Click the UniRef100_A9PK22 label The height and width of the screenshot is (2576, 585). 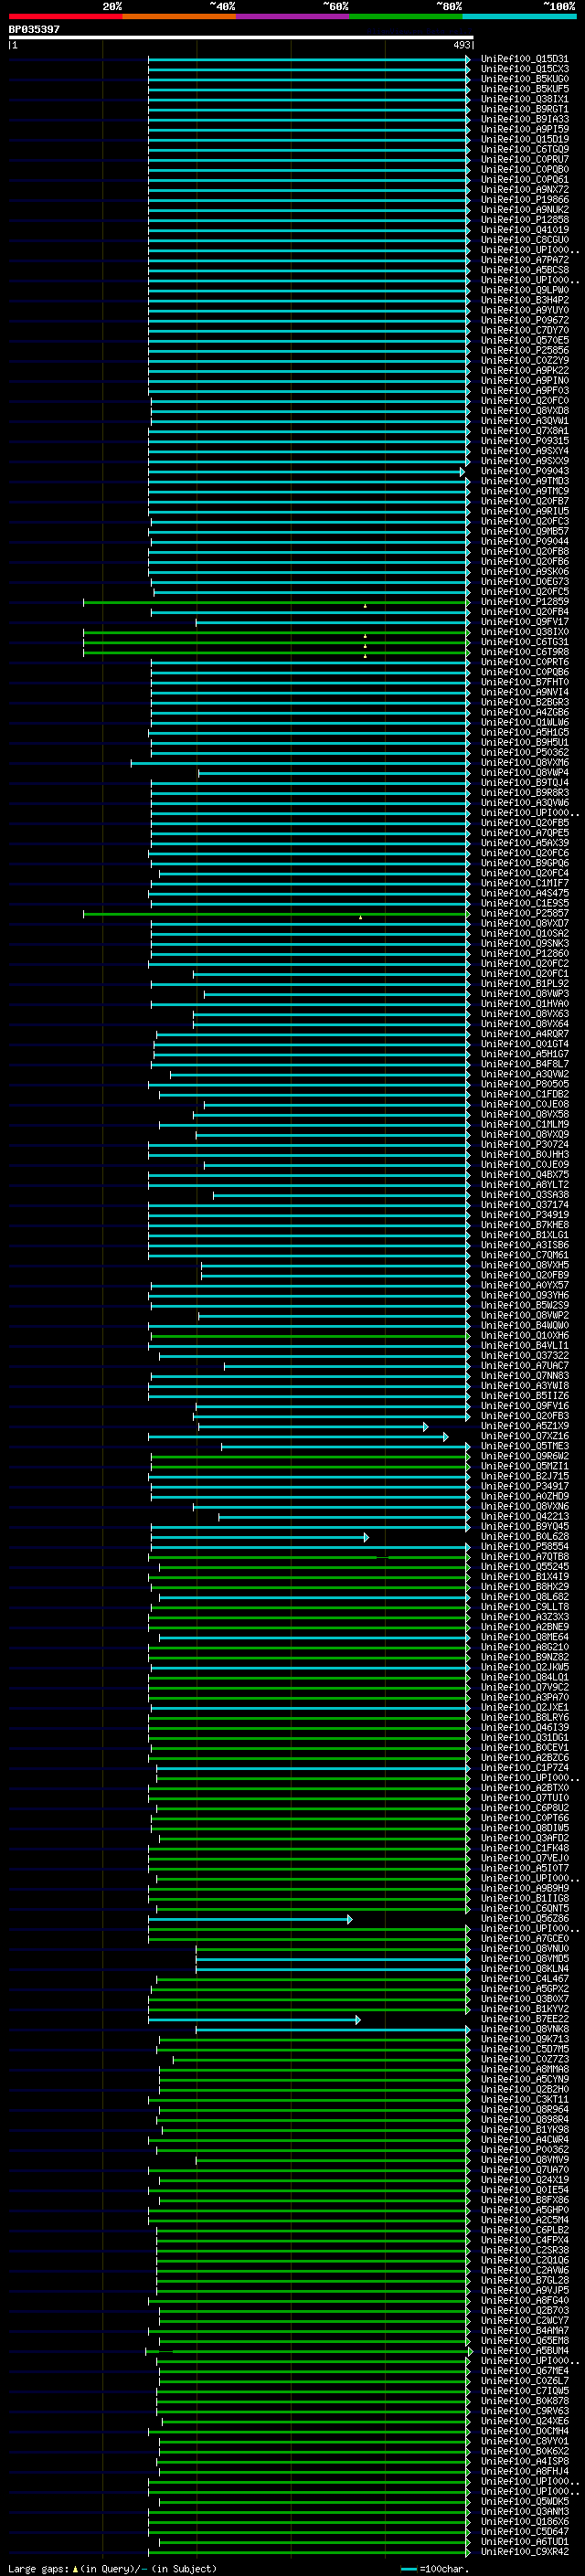[524, 370]
